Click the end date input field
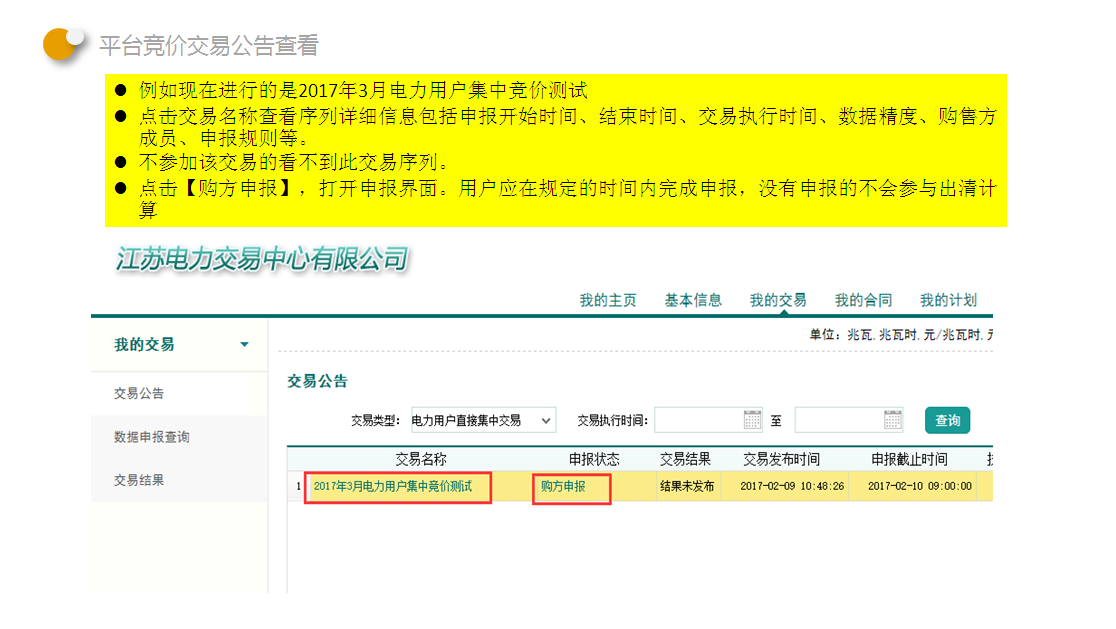This screenshot has height=629, width=1116. click(x=839, y=420)
